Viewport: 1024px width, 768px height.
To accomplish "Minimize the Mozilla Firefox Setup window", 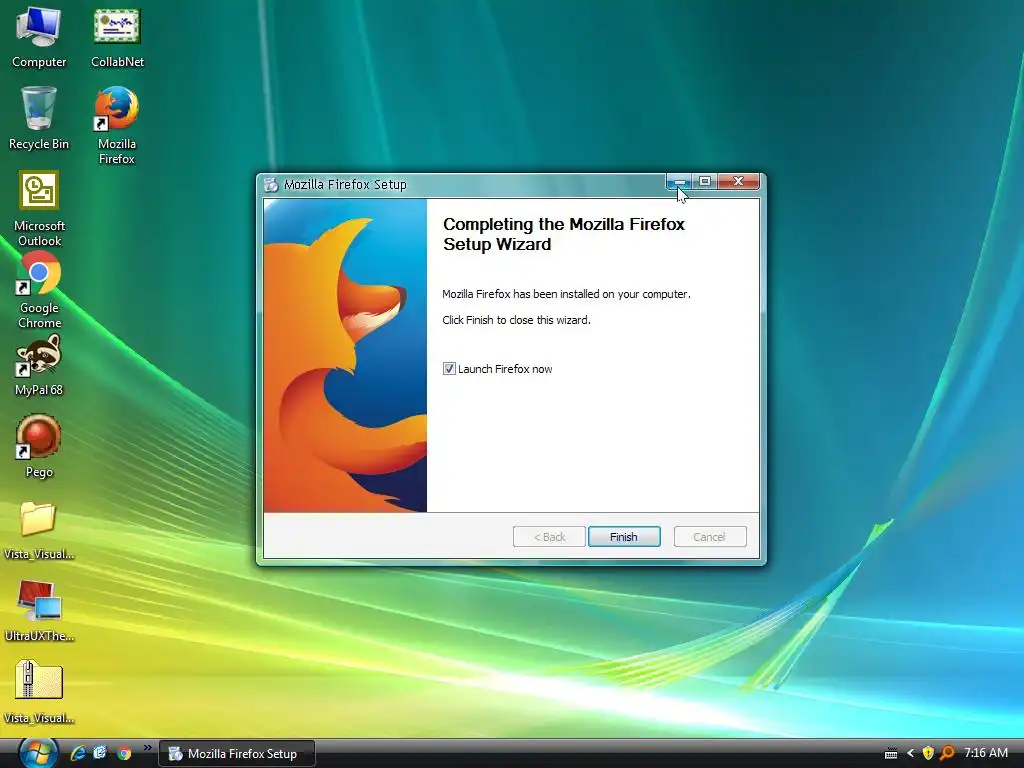I will click(x=680, y=182).
